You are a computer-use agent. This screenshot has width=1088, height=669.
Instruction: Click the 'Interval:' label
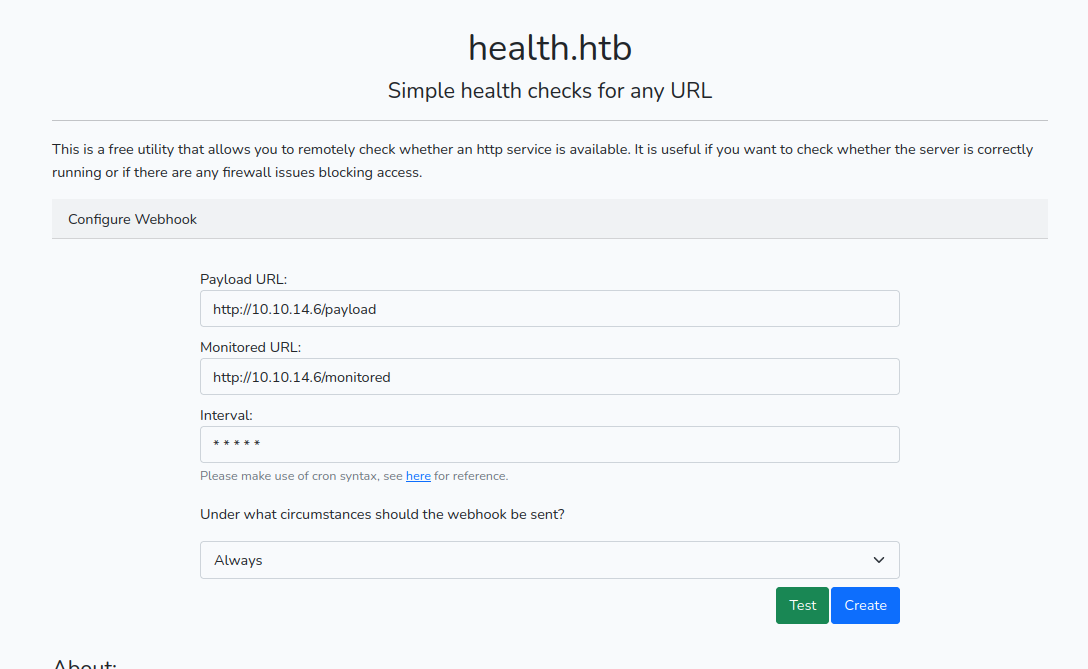click(226, 415)
